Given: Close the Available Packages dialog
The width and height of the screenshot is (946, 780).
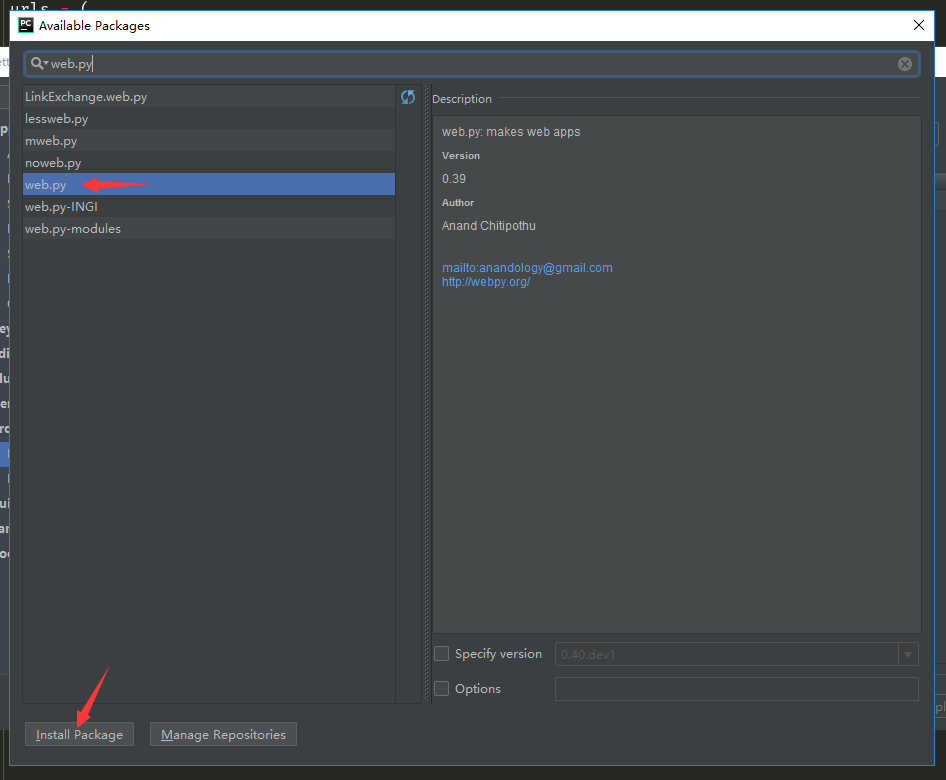Looking at the screenshot, I should tap(918, 25).
